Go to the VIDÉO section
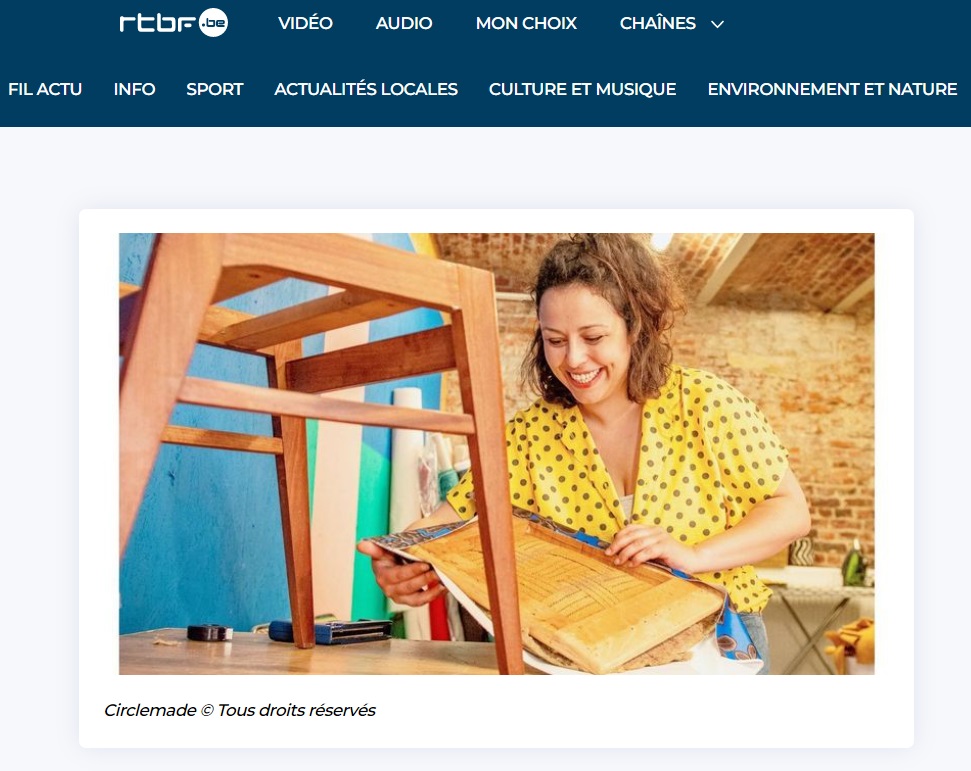 pos(305,24)
